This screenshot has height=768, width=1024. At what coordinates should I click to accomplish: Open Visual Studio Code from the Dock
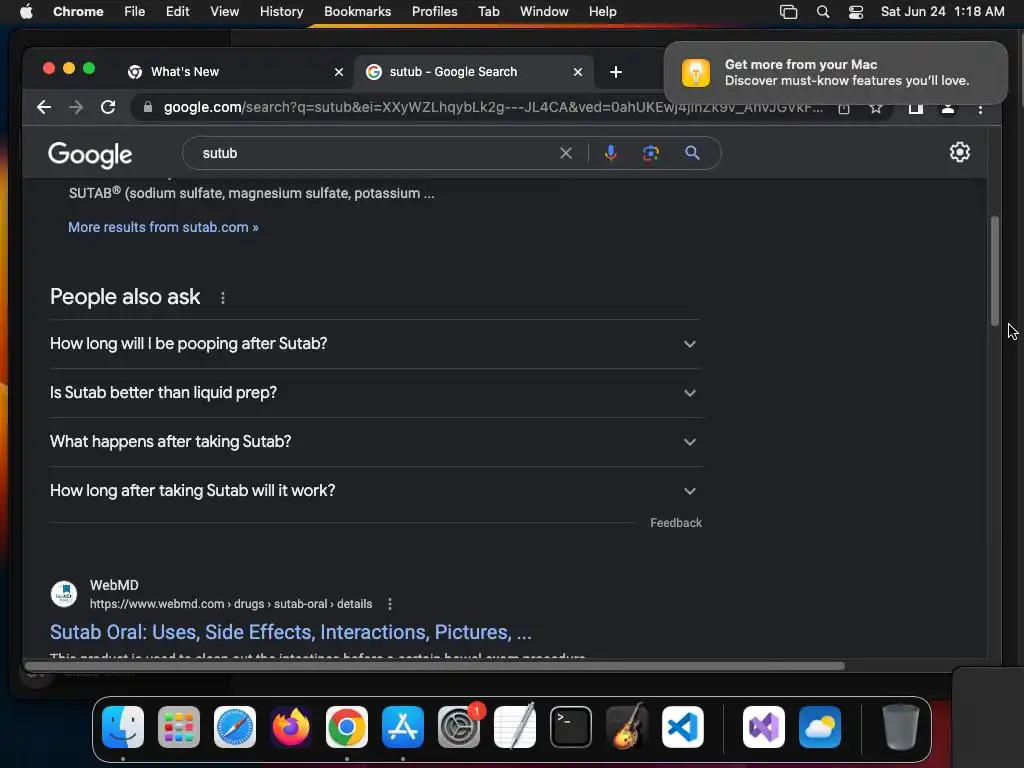pos(683,727)
